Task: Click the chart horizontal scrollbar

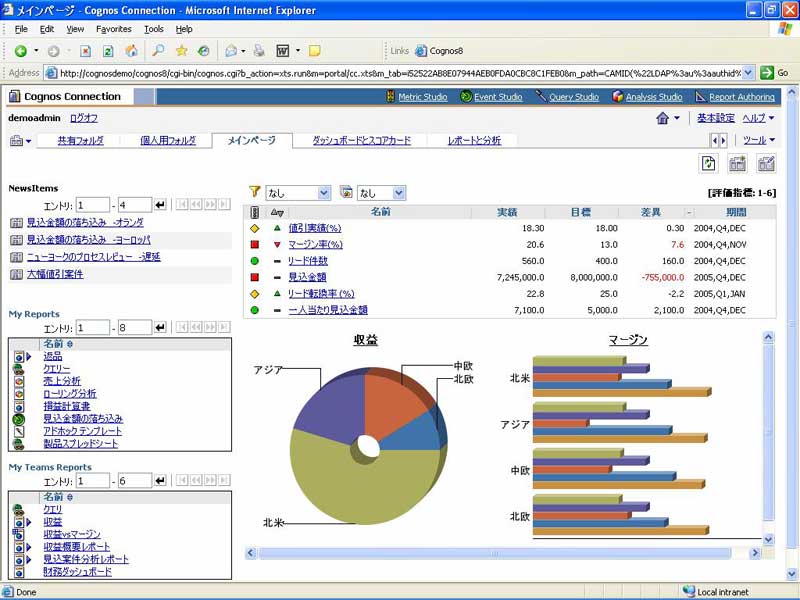Action: tap(494, 553)
